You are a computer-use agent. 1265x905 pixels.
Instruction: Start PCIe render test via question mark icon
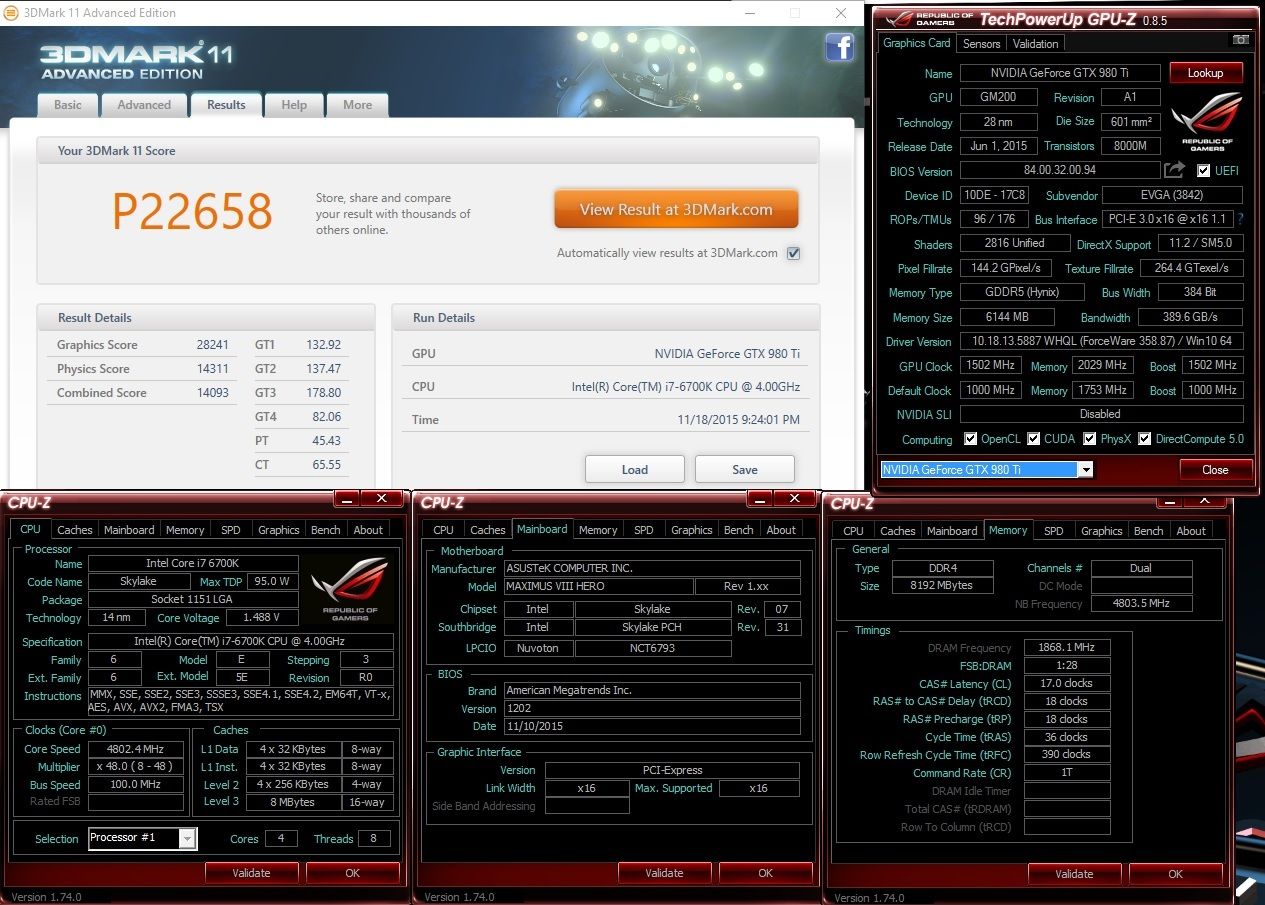pos(1240,219)
